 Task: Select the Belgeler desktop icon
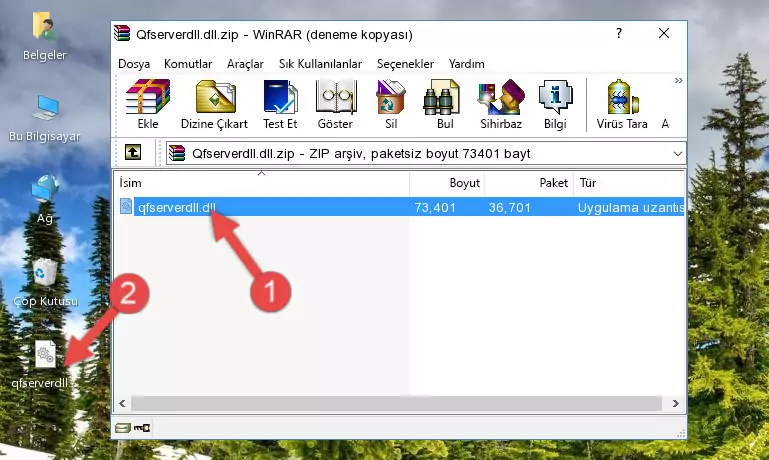[x=44, y=36]
